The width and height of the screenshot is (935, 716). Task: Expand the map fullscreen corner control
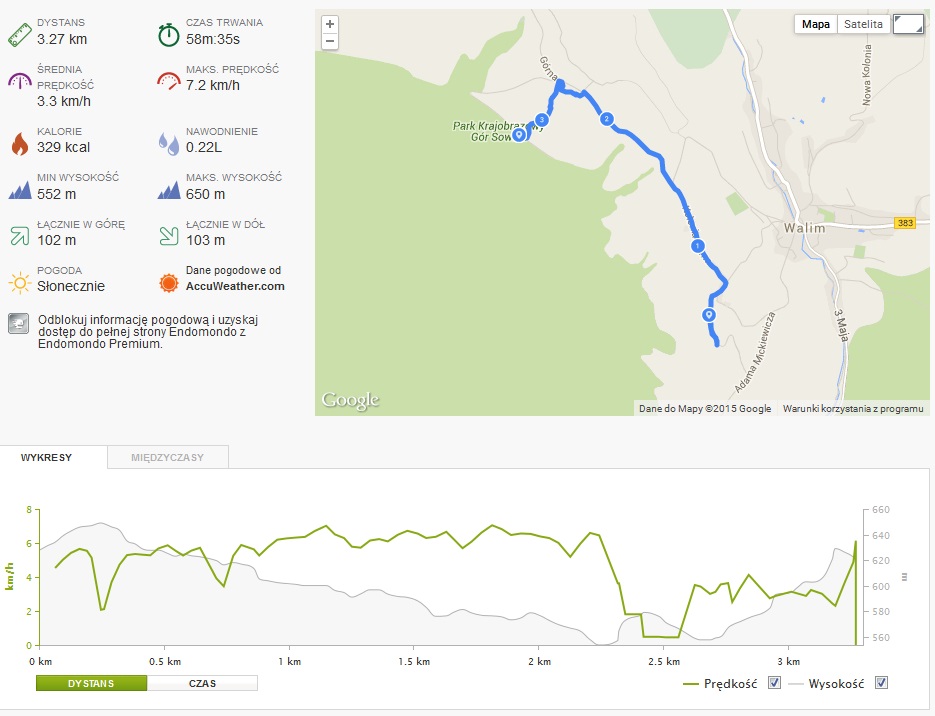(x=908, y=24)
